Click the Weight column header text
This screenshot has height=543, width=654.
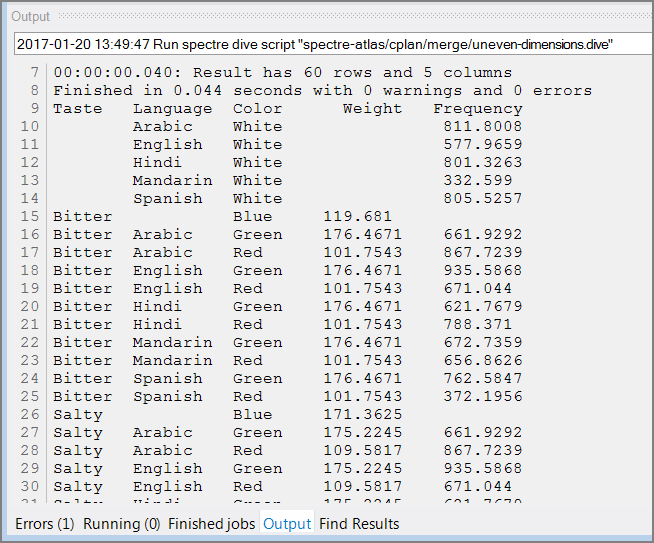click(x=372, y=109)
